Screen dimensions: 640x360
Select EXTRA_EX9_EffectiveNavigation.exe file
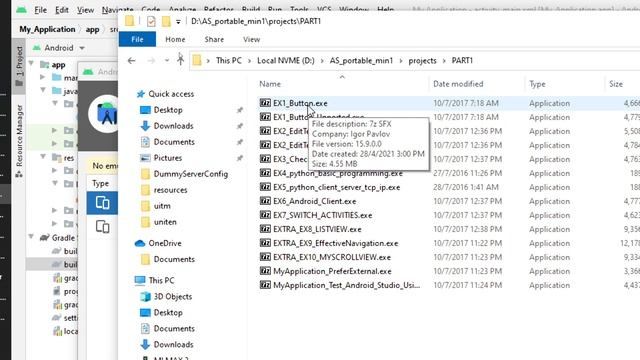tap(336, 243)
